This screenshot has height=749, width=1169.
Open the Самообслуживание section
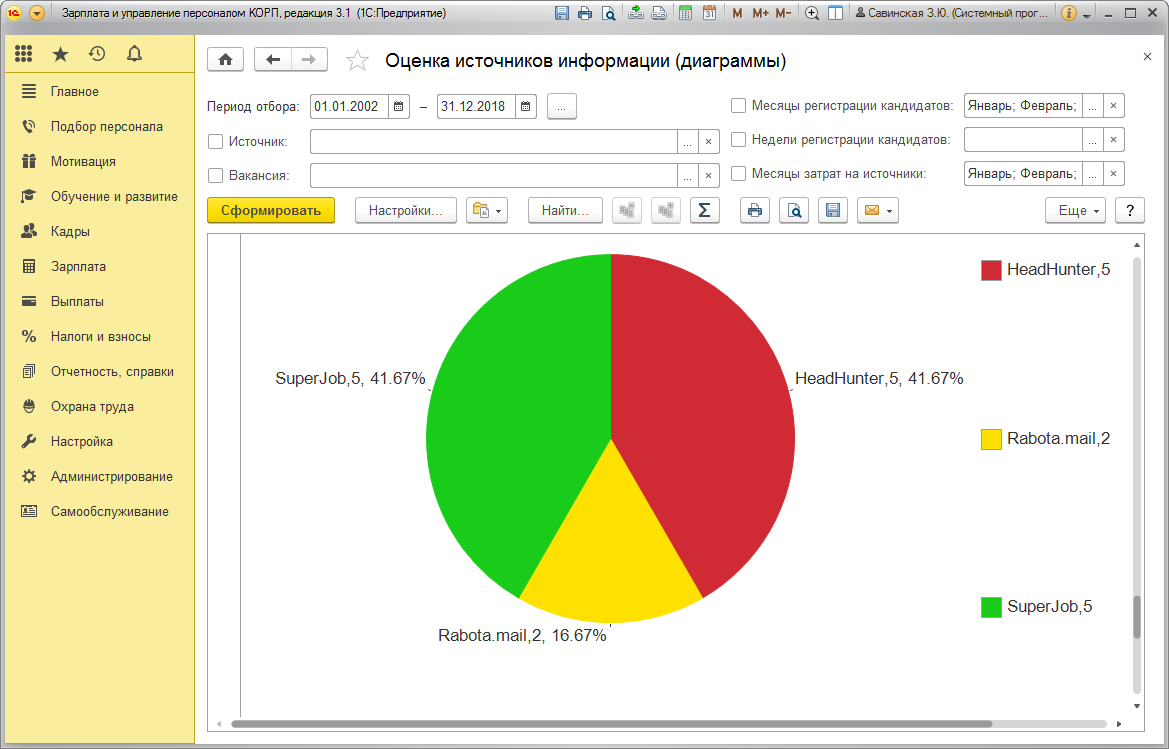pos(99,511)
